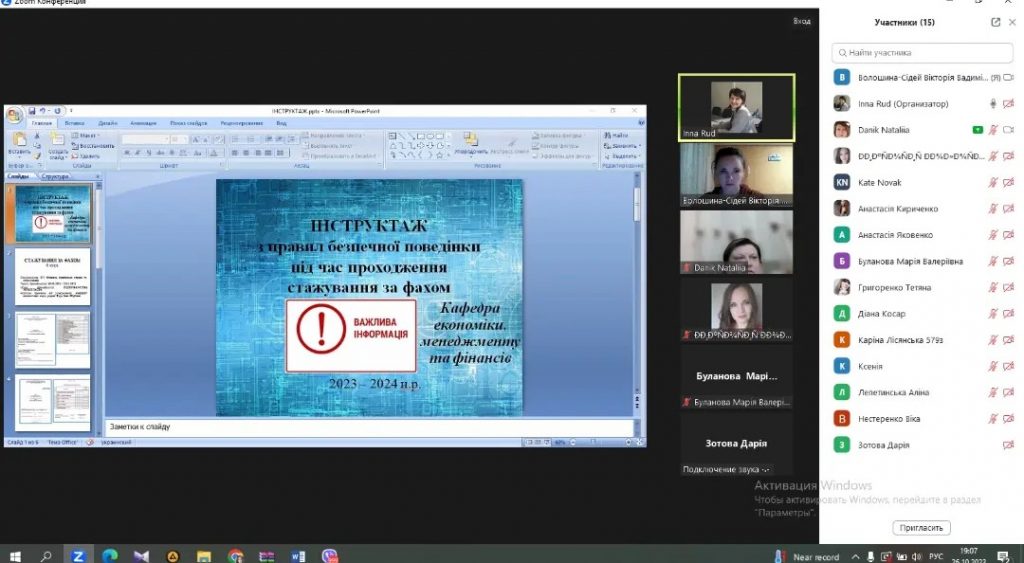1024x563 pixels.
Task: Switch to the Вставка ribbon tab
Action: point(75,123)
